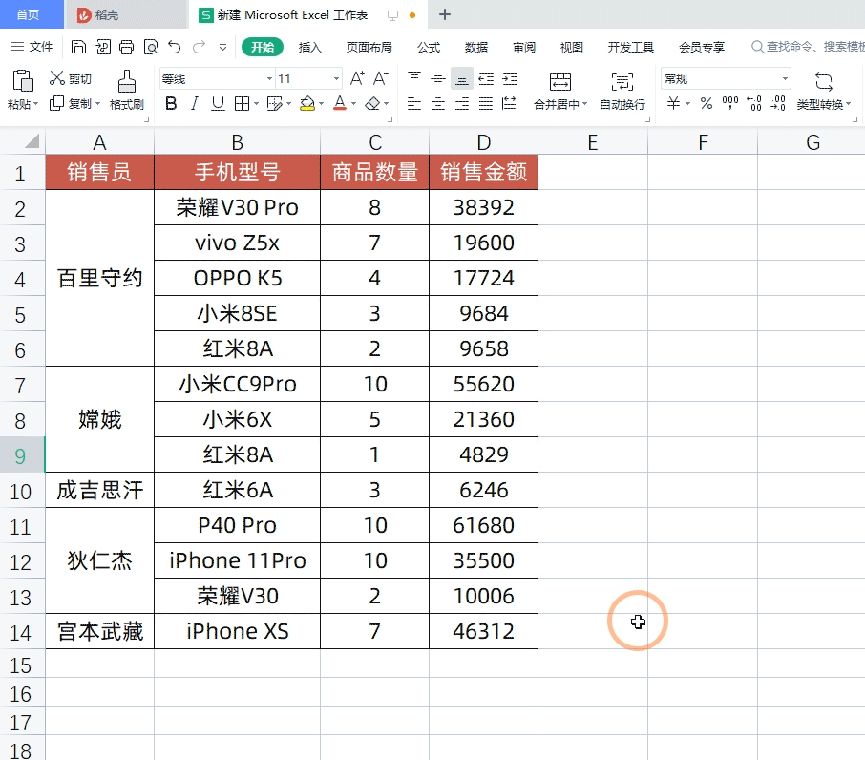
Task: Activate the Format Painter brush
Action: (127, 82)
